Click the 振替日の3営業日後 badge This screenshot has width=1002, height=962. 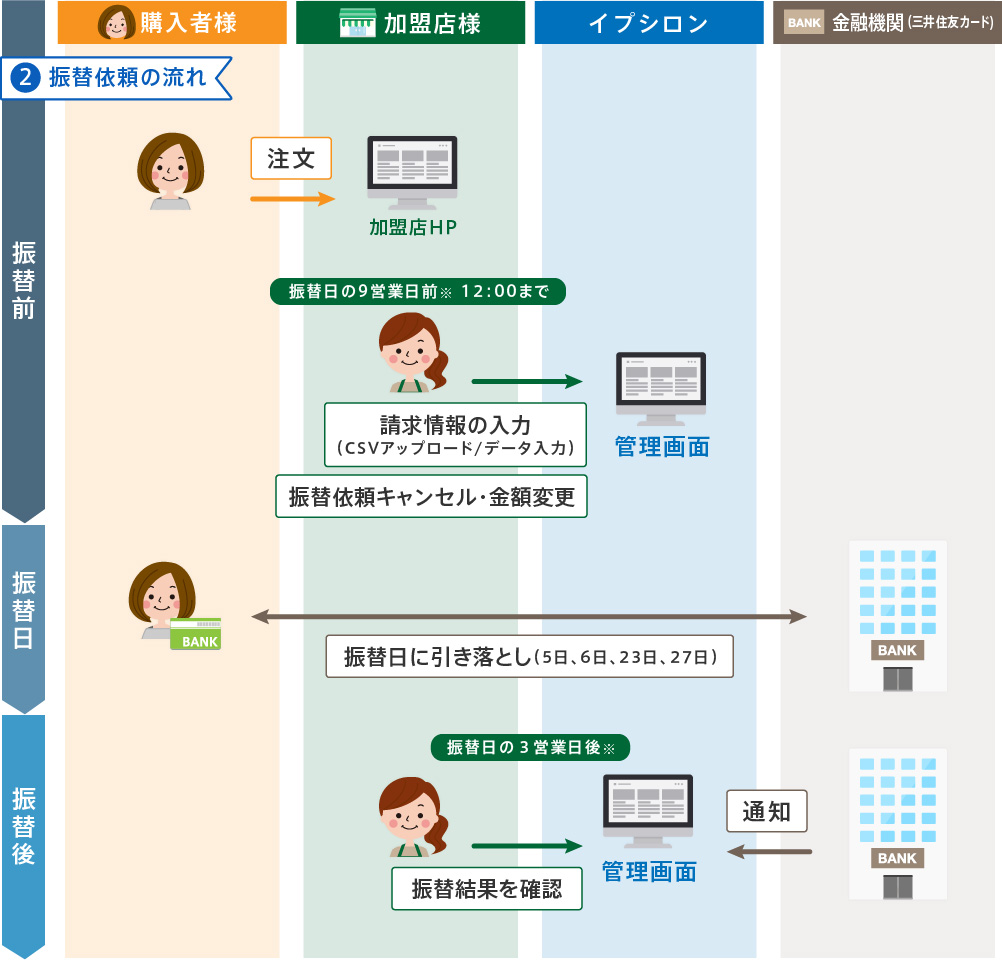[x=530, y=747]
